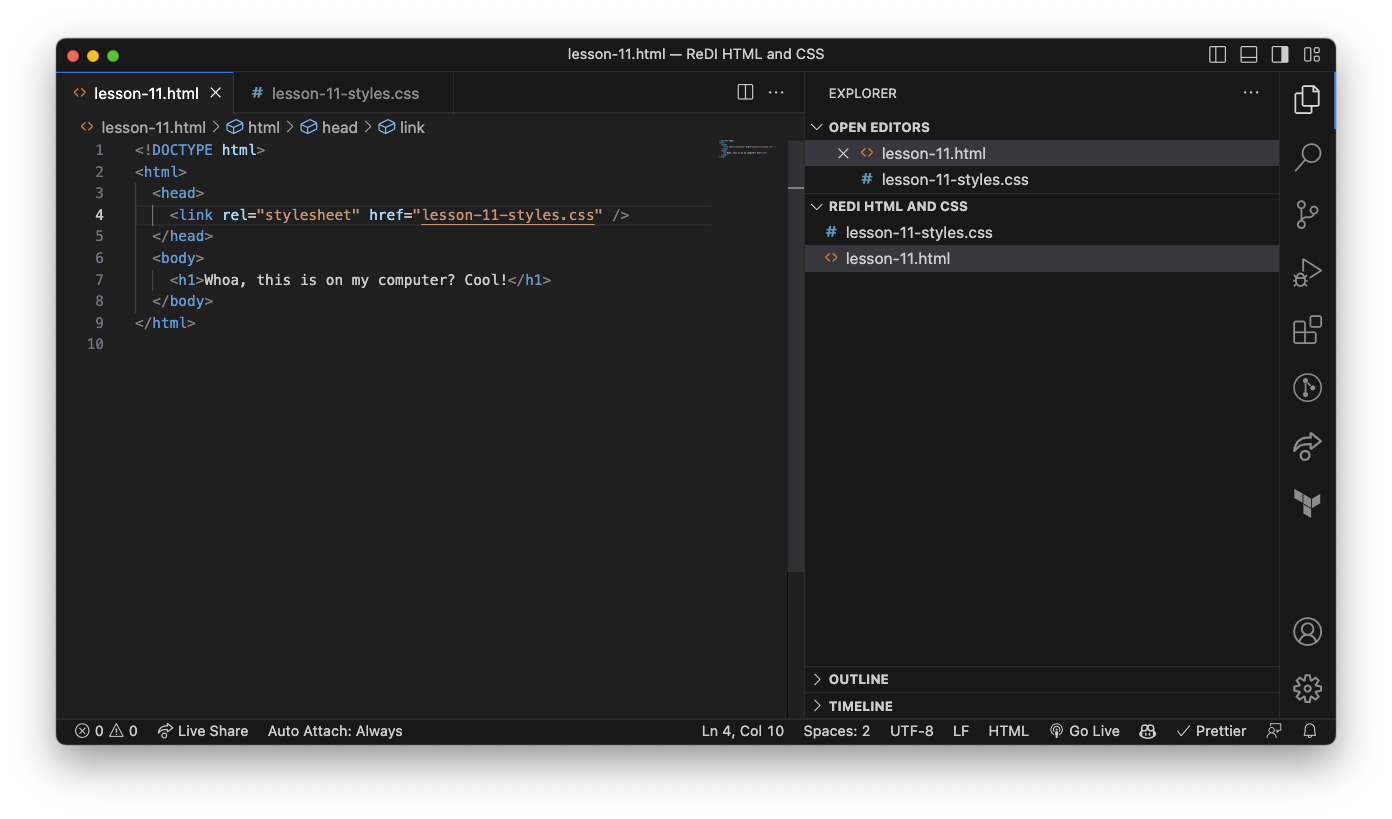This screenshot has width=1392, height=819.
Task: Open the notifications bell
Action: pyautogui.click(x=1310, y=731)
